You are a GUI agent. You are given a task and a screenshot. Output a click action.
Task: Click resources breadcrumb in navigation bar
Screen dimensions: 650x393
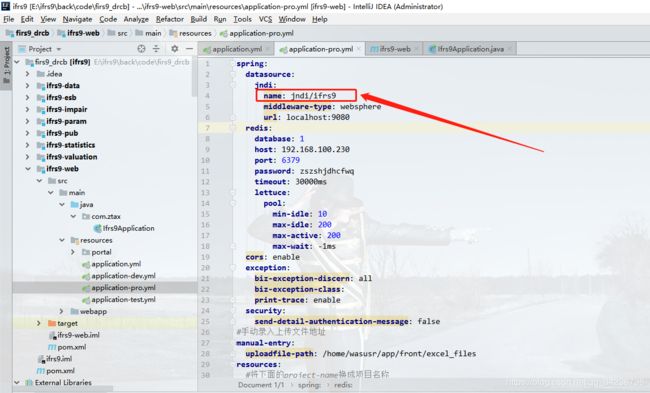191,33
